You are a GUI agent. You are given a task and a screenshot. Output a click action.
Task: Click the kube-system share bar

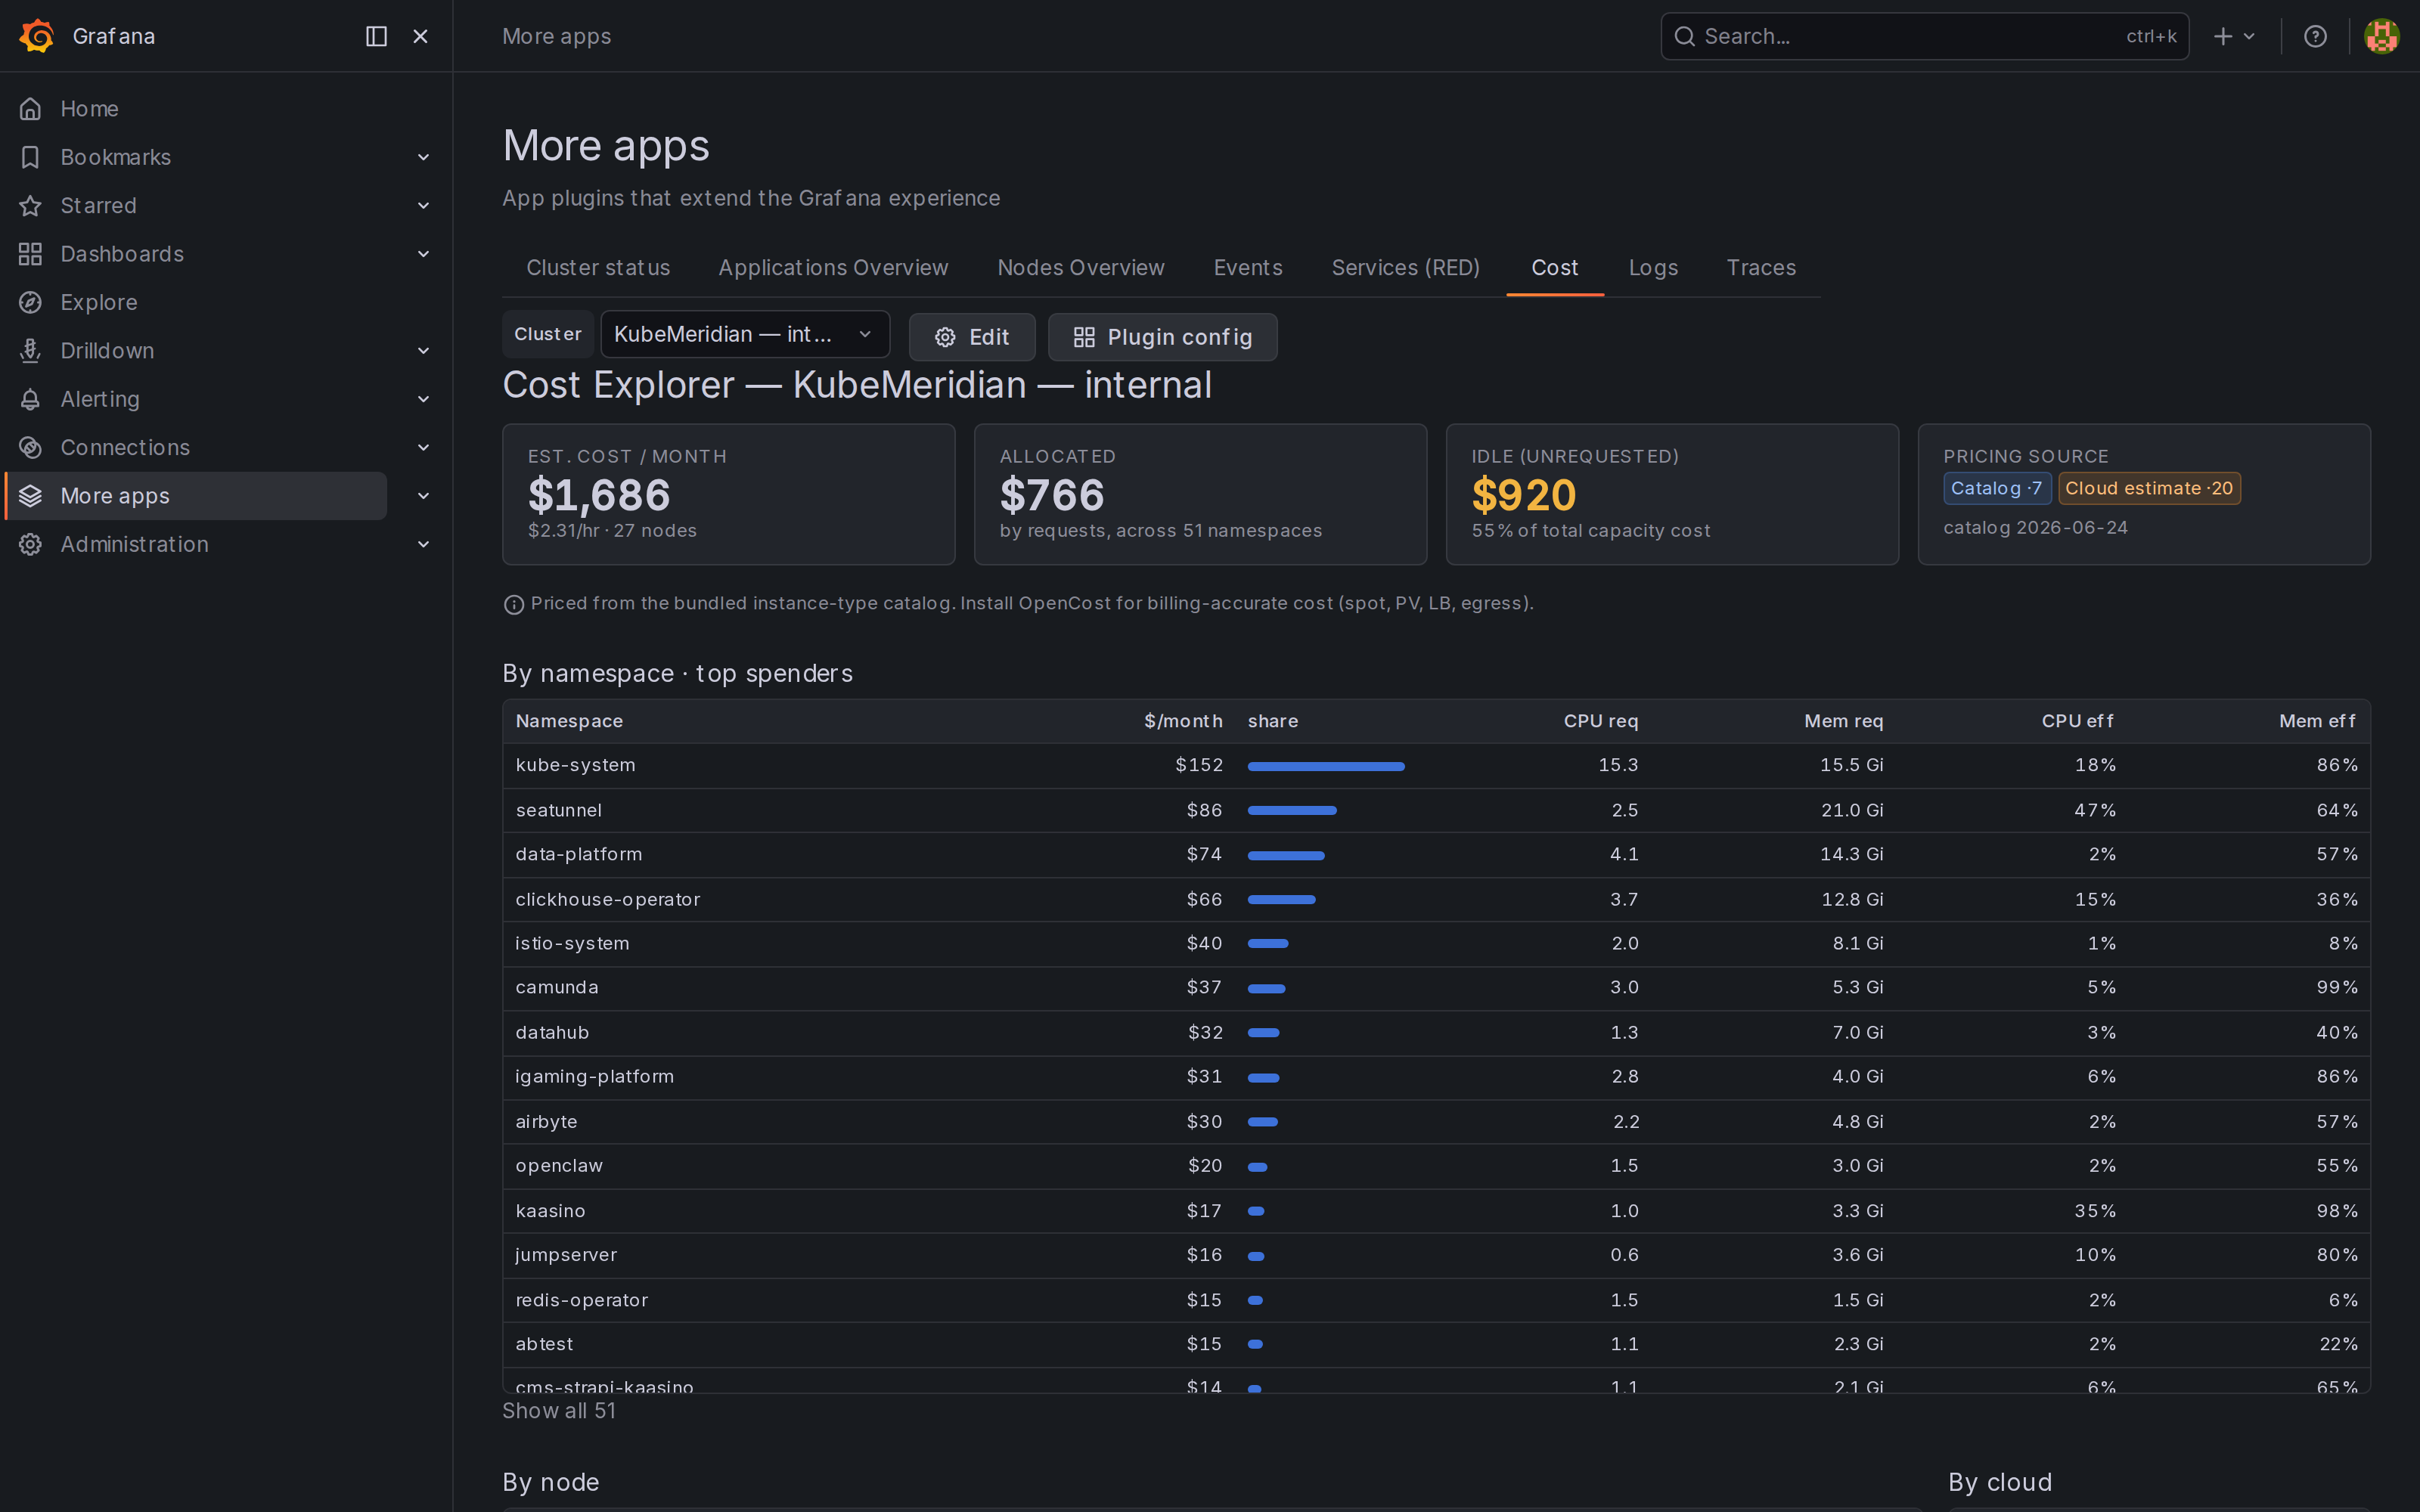point(1326,766)
